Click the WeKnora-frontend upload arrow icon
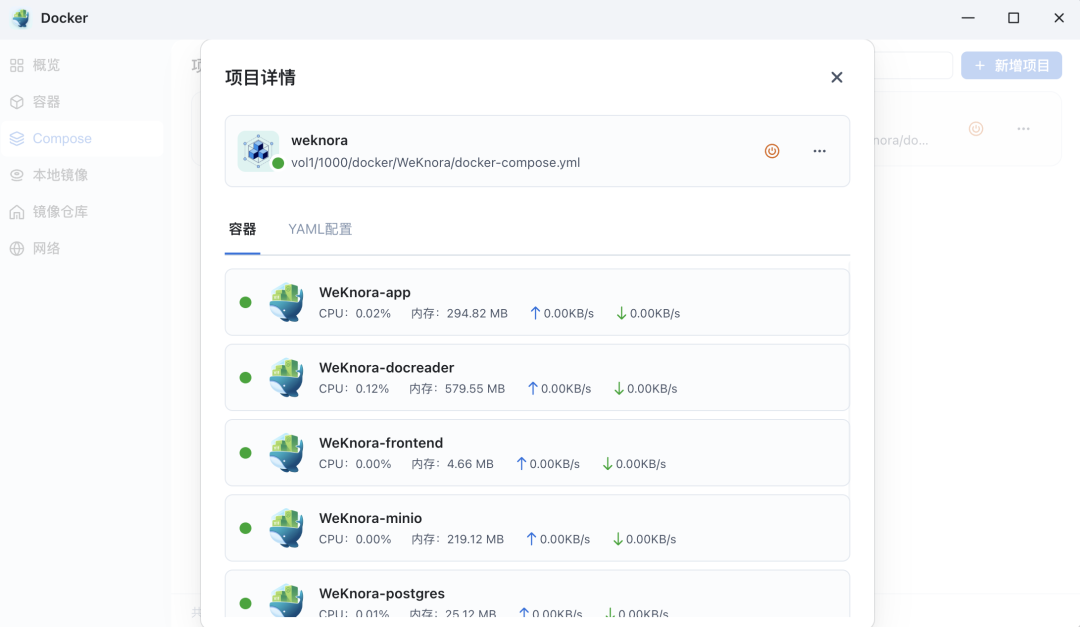1080x627 pixels. pyautogui.click(x=521, y=464)
